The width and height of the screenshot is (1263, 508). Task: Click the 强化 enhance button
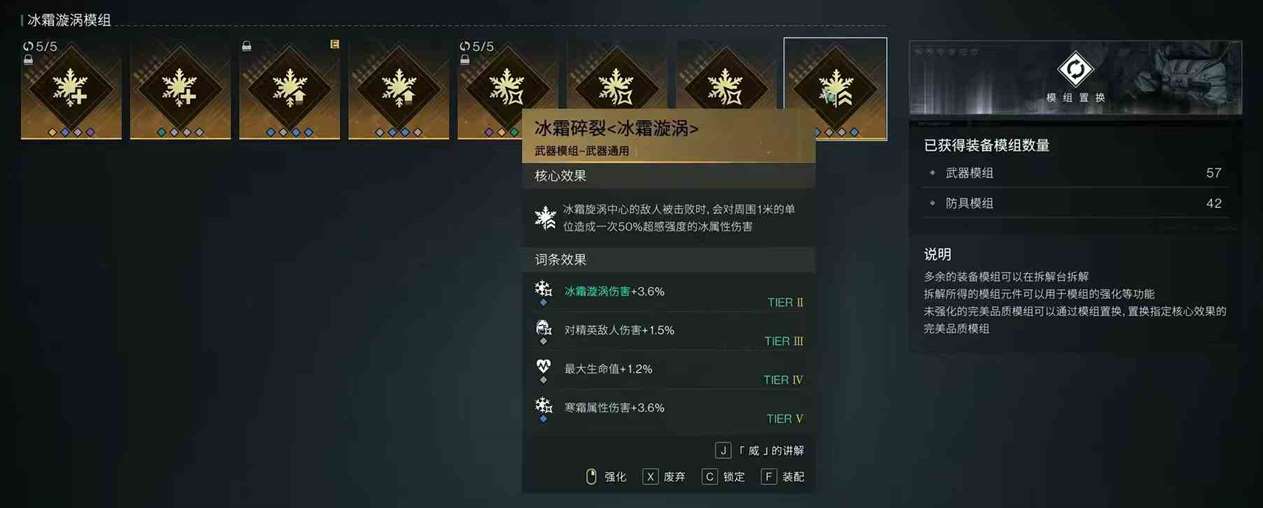(x=606, y=477)
